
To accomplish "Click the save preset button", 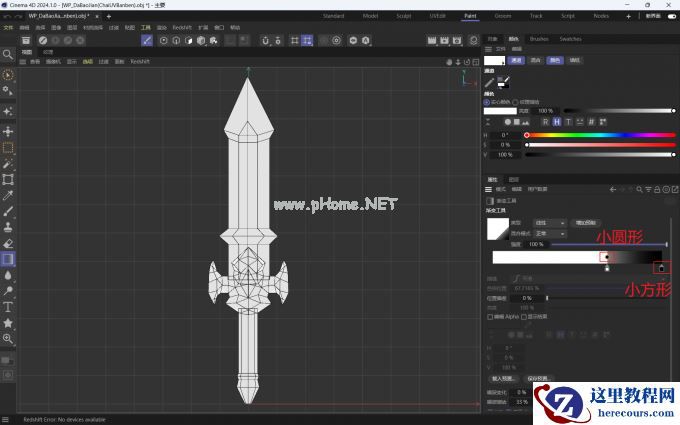I will coord(539,379).
